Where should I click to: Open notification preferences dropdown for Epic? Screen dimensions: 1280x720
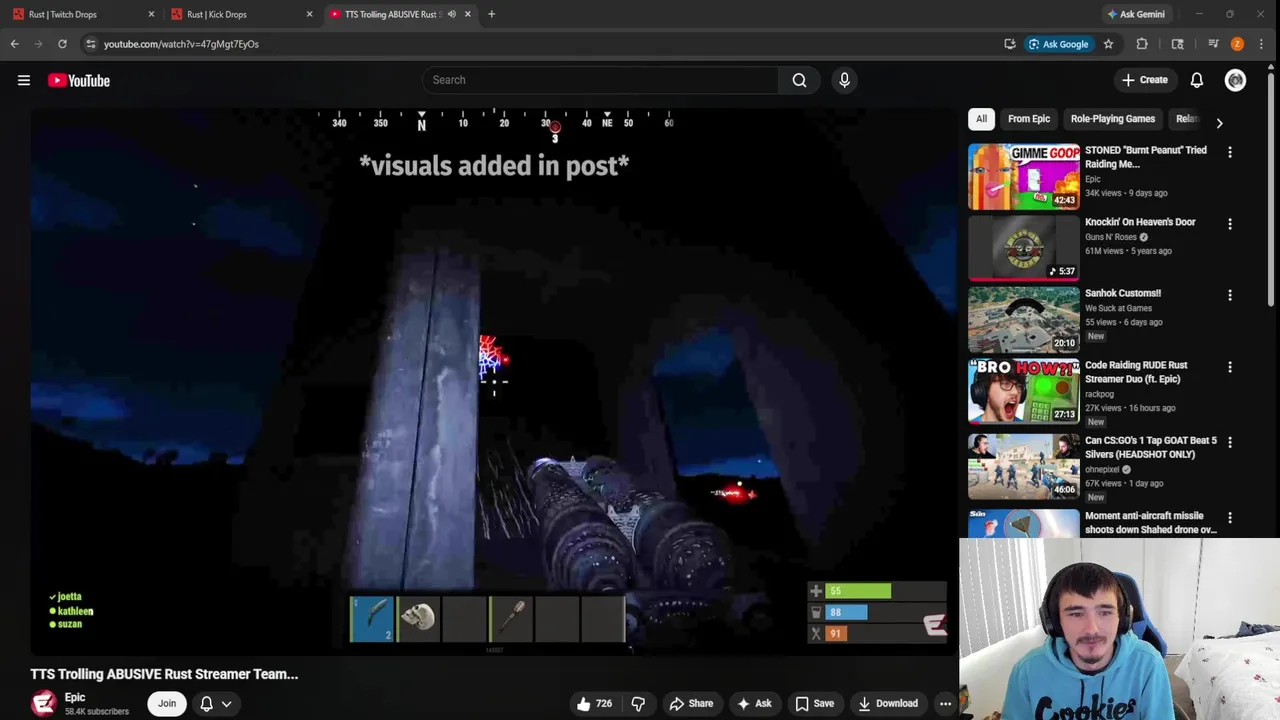coord(215,704)
